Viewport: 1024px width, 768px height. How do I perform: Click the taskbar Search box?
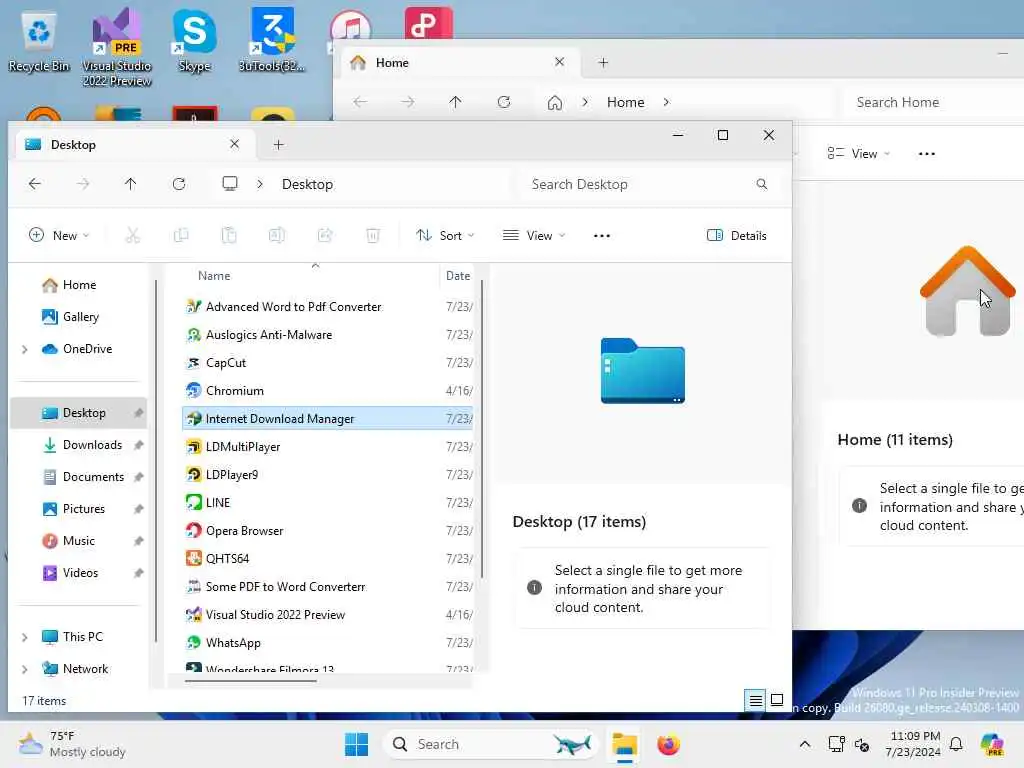(x=491, y=744)
